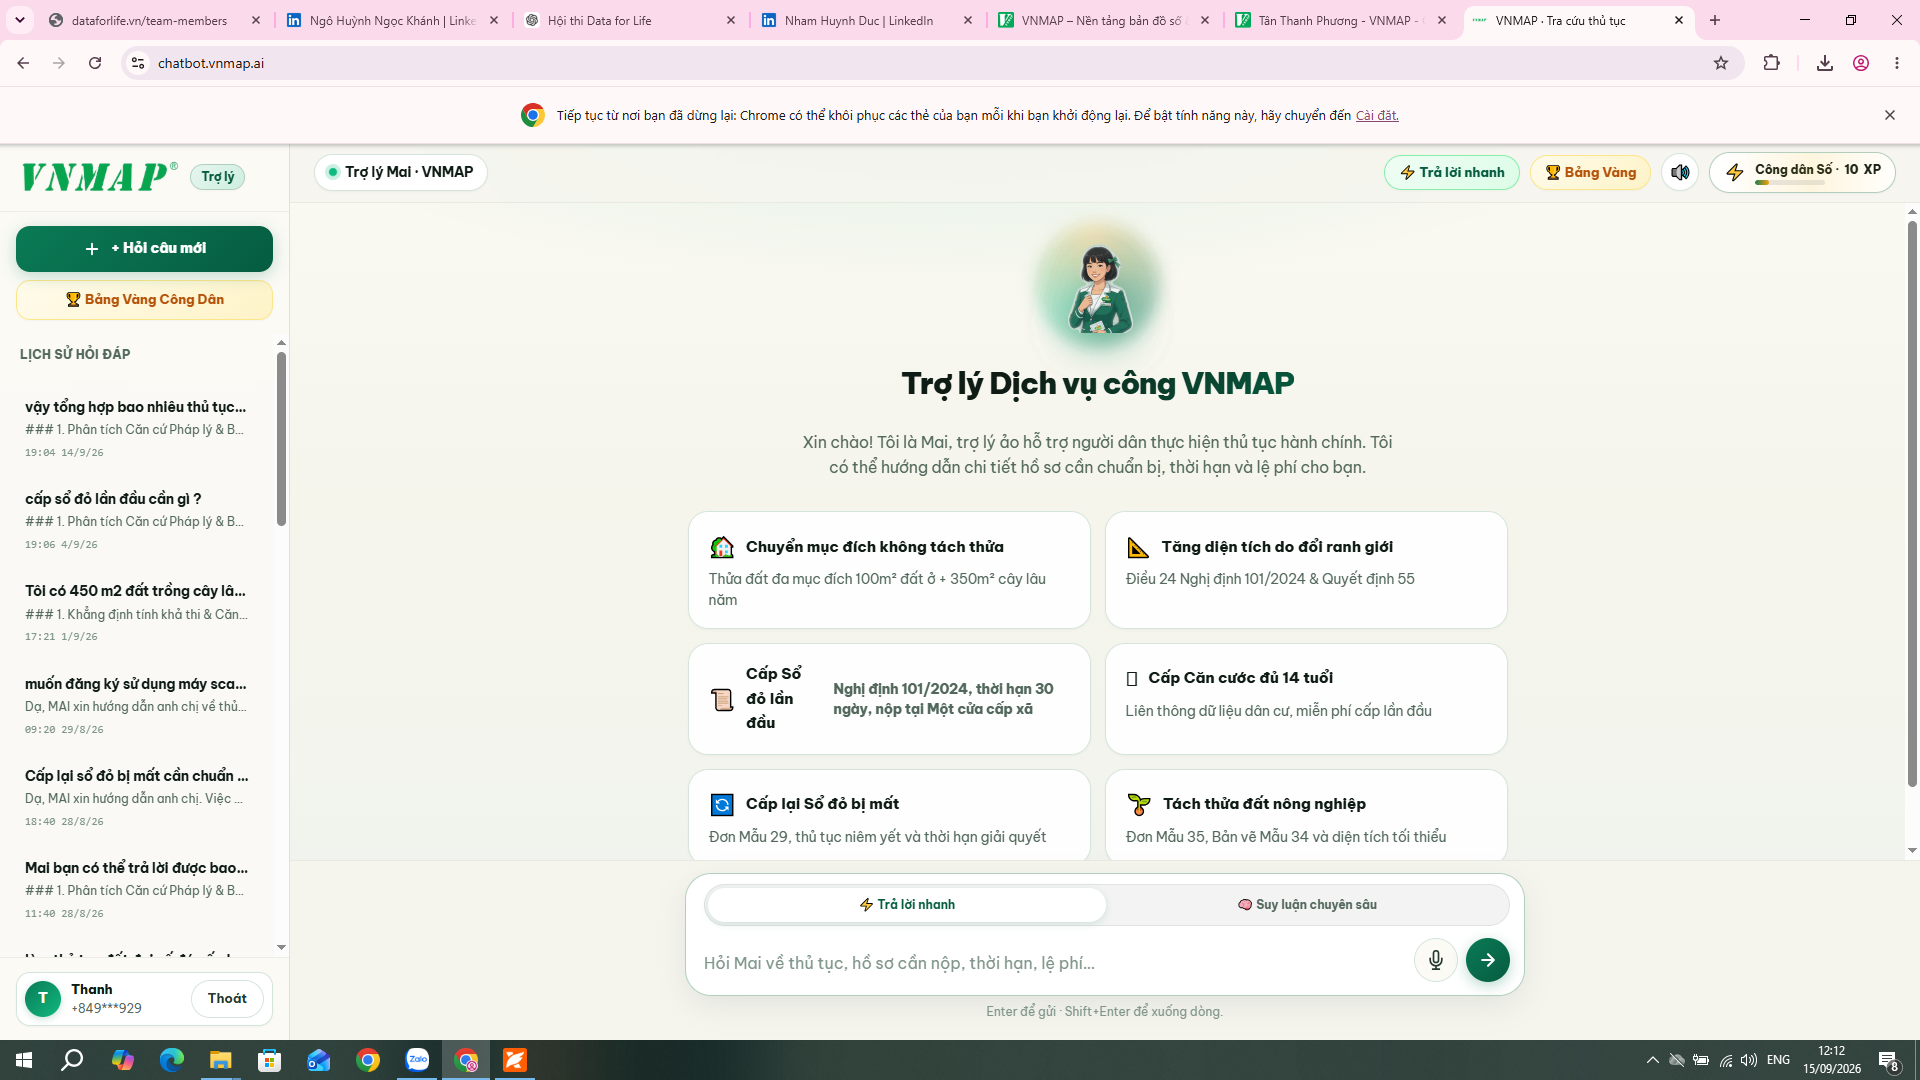Image resolution: width=1920 pixels, height=1080 pixels.
Task: Open Windows Search in the taskbar
Action: pyautogui.click(x=72, y=1060)
